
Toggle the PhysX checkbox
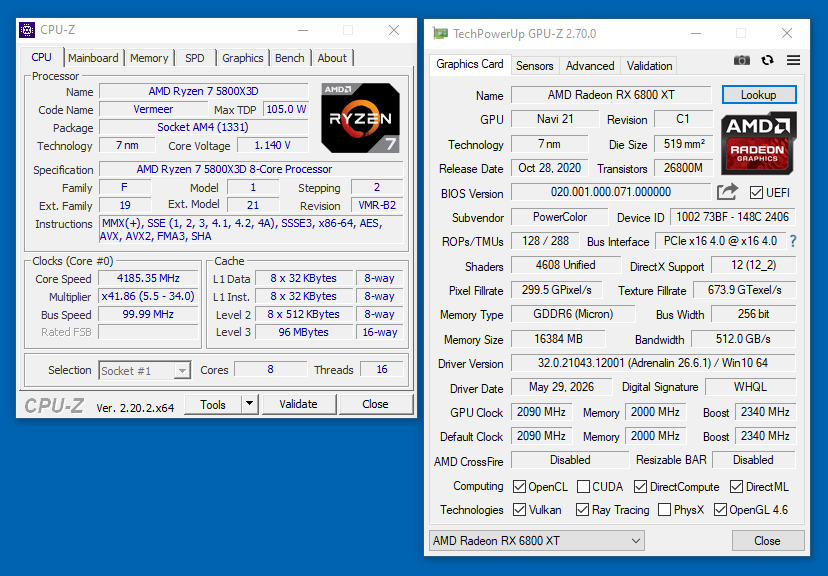[665, 510]
